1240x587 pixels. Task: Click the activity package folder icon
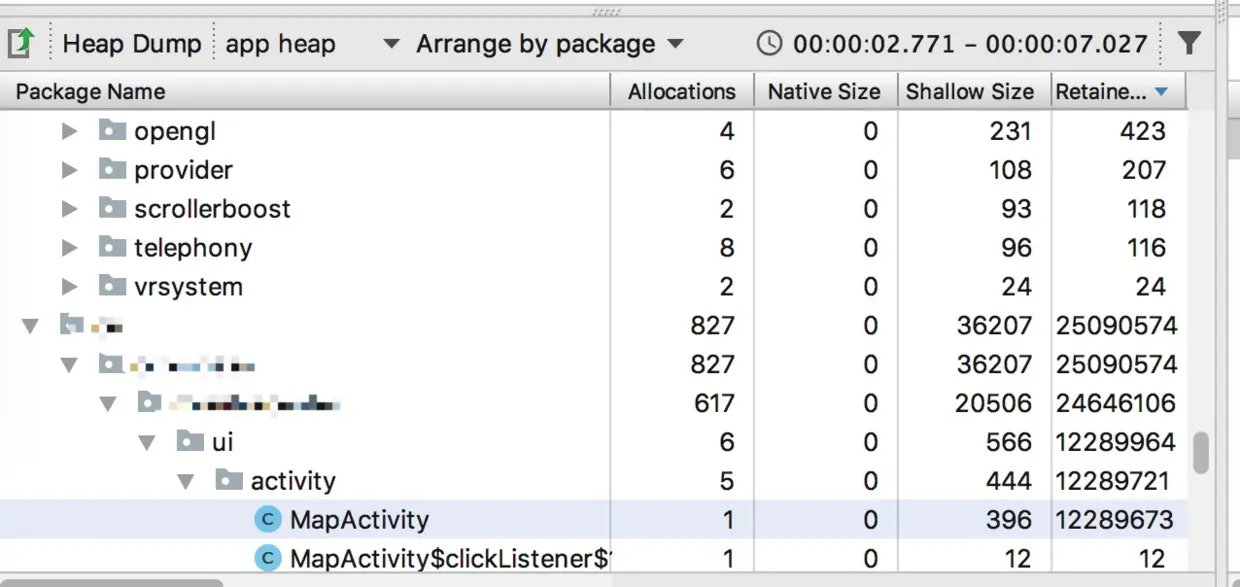(x=229, y=481)
